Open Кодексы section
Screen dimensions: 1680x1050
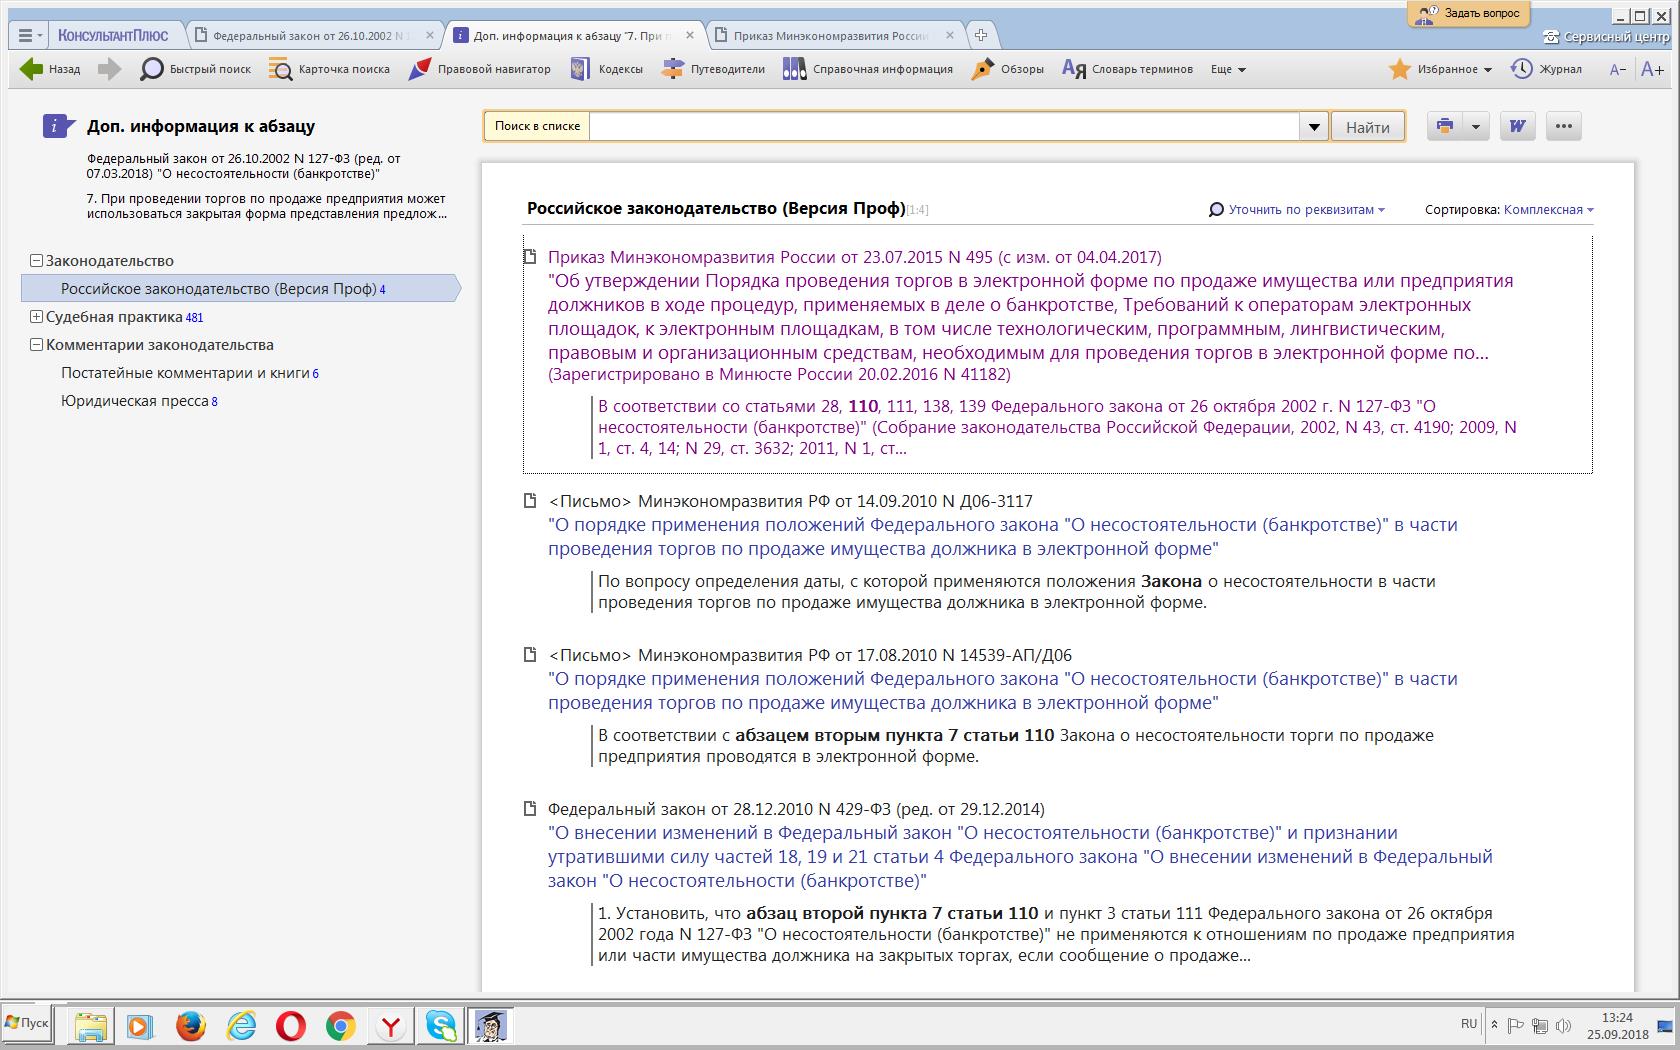[x=606, y=69]
